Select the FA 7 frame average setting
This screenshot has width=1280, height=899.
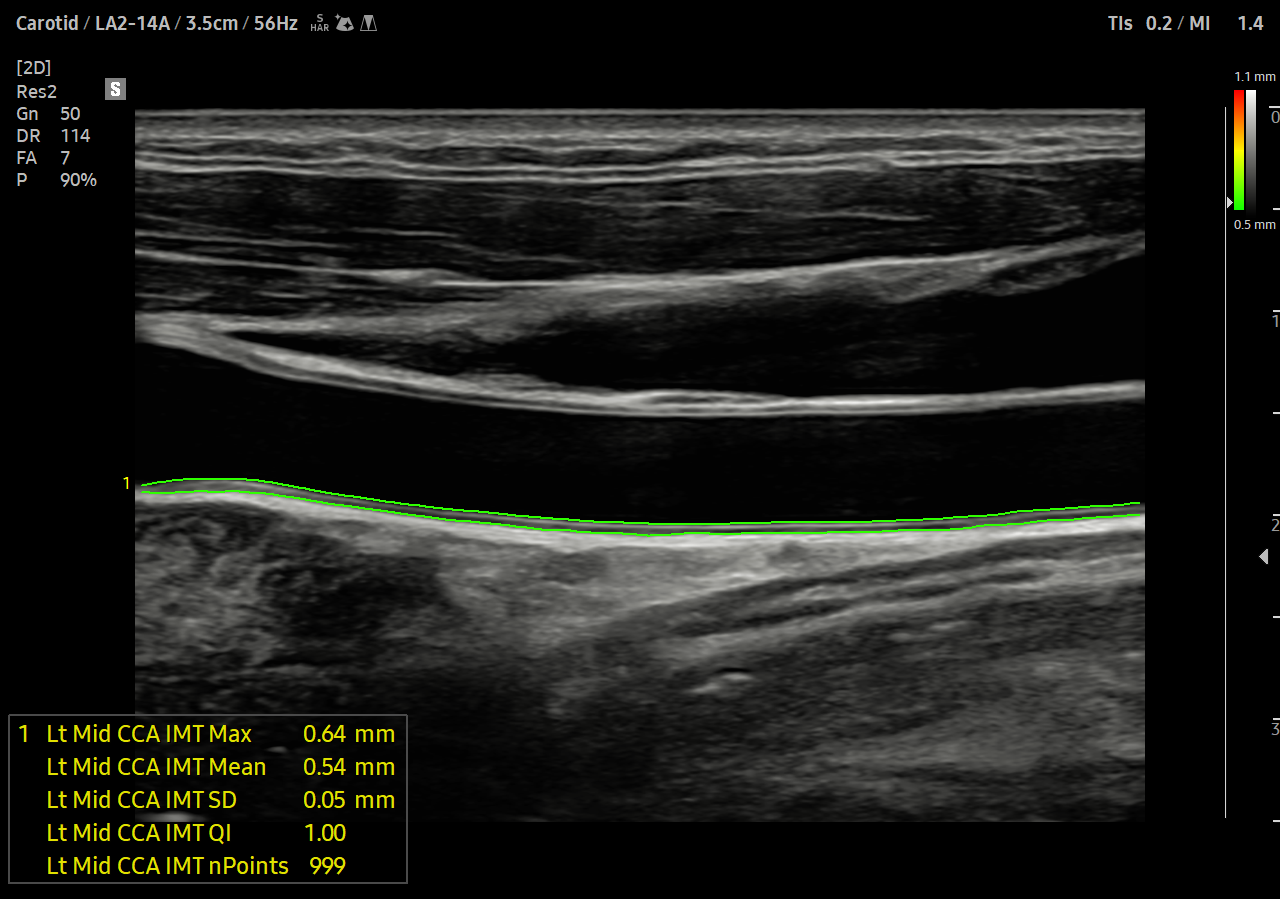pos(43,158)
